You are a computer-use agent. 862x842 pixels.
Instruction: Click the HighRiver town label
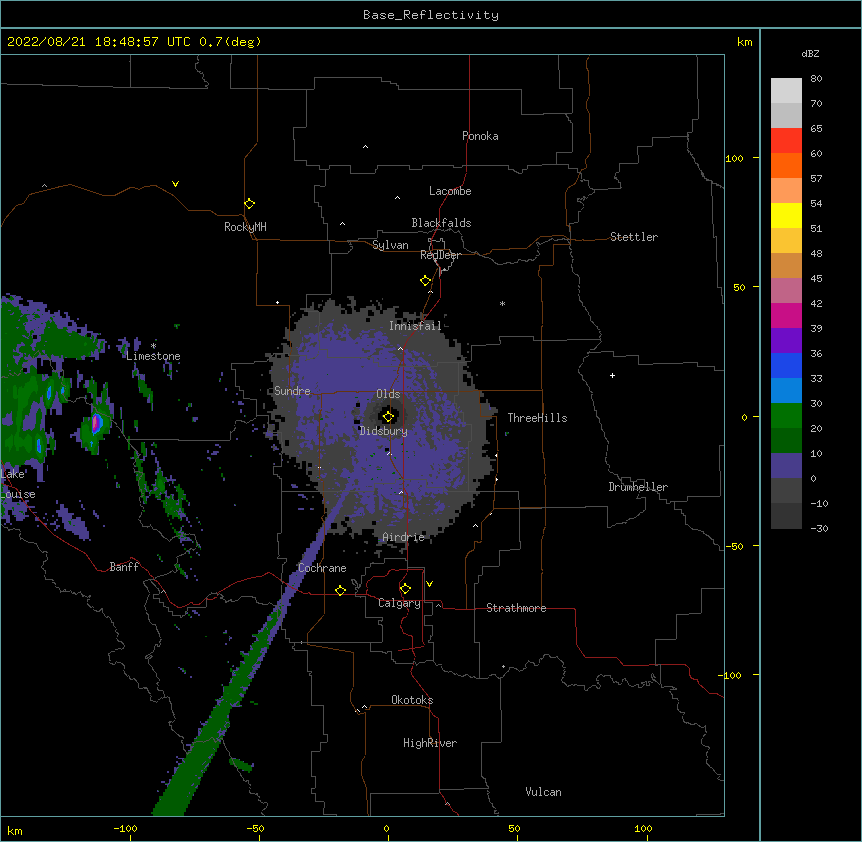(x=430, y=743)
